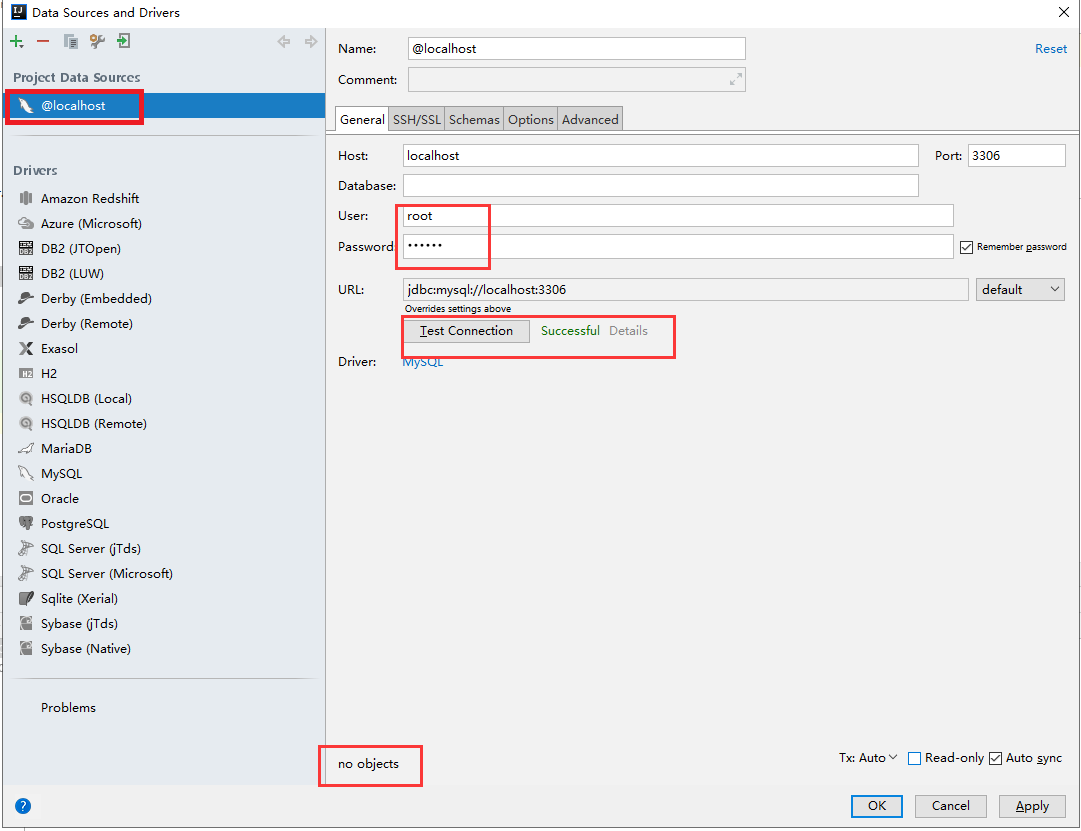1081x831 pixels.
Task: Confirm with the OK button
Action: 876,806
